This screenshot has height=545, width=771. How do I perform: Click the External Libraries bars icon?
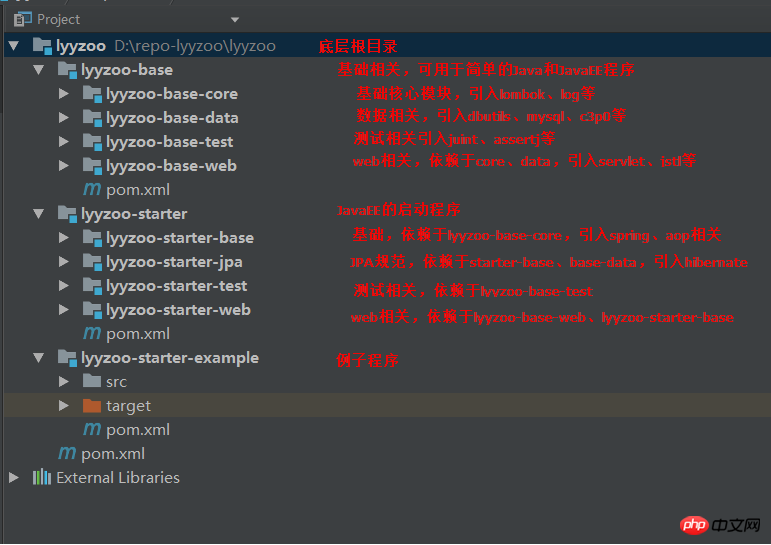coord(42,477)
